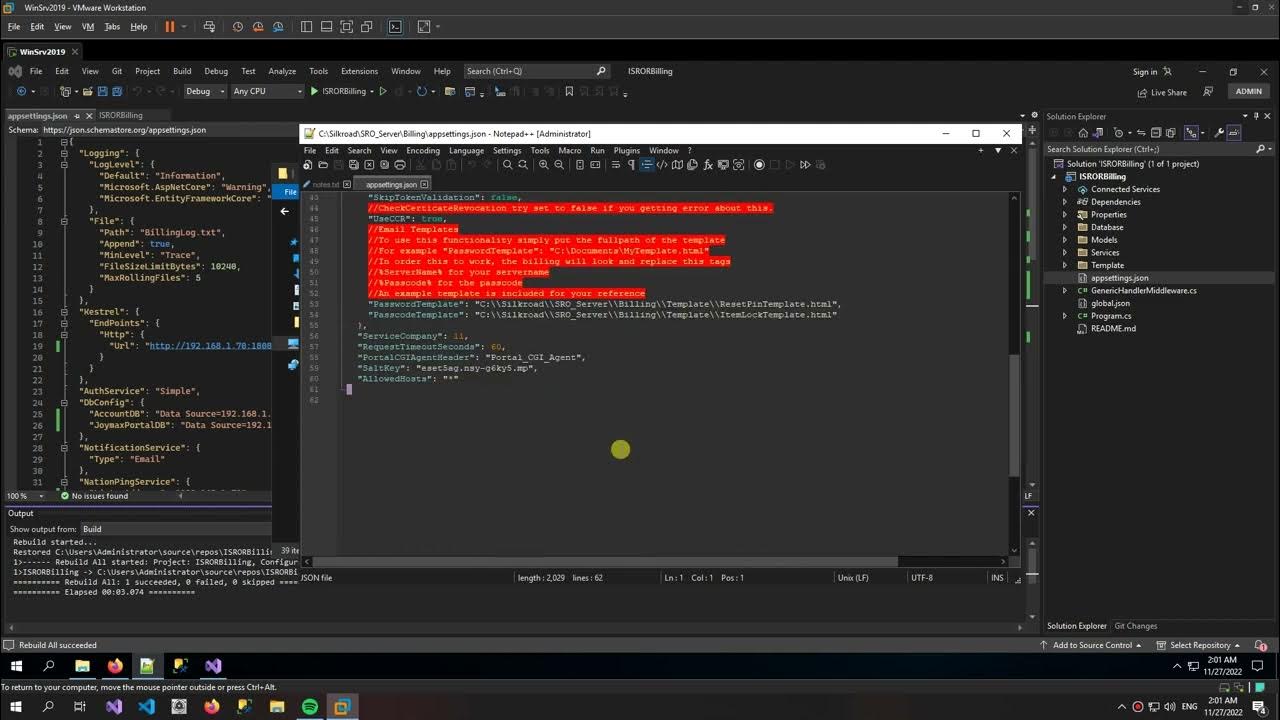Open the Debug configuration dropdown

(206, 91)
